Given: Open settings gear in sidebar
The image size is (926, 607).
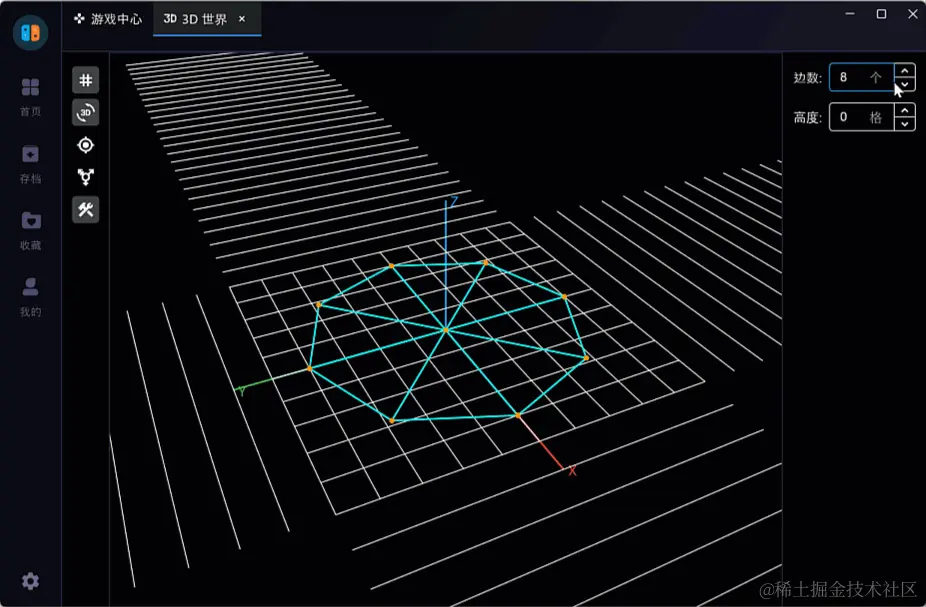Looking at the screenshot, I should pyautogui.click(x=31, y=581).
